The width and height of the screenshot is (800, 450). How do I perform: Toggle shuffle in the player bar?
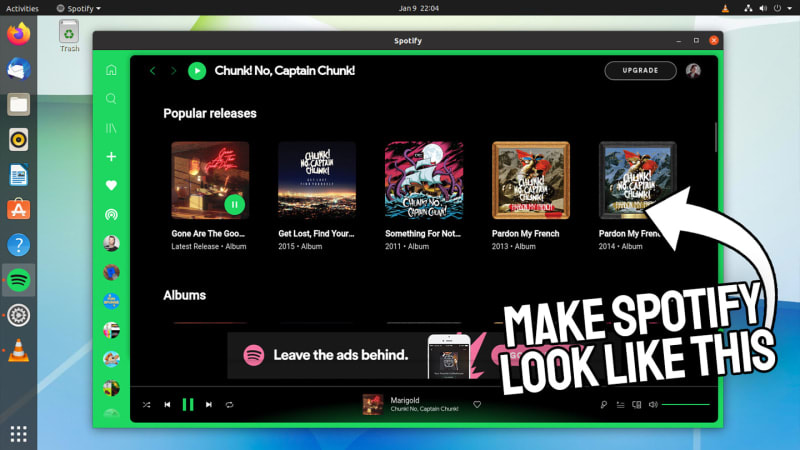[146, 405]
